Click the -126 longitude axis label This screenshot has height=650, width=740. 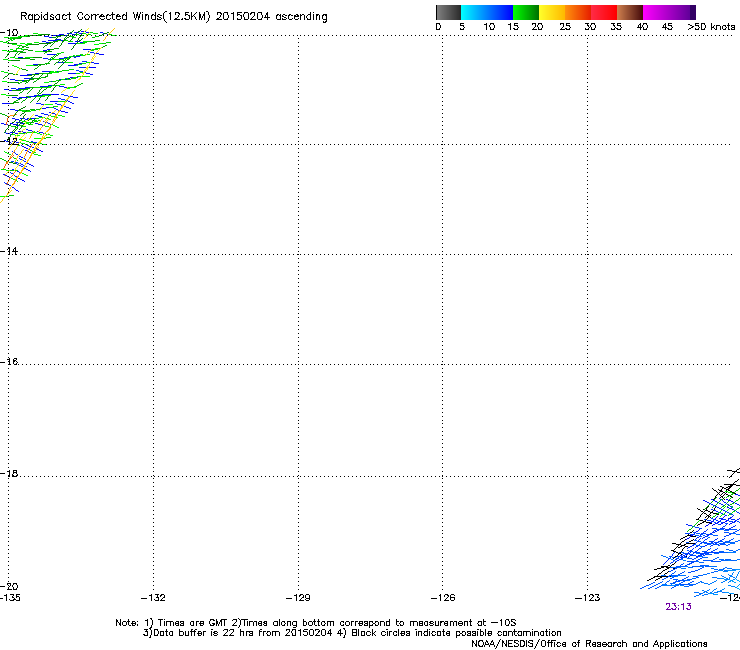coord(443,598)
